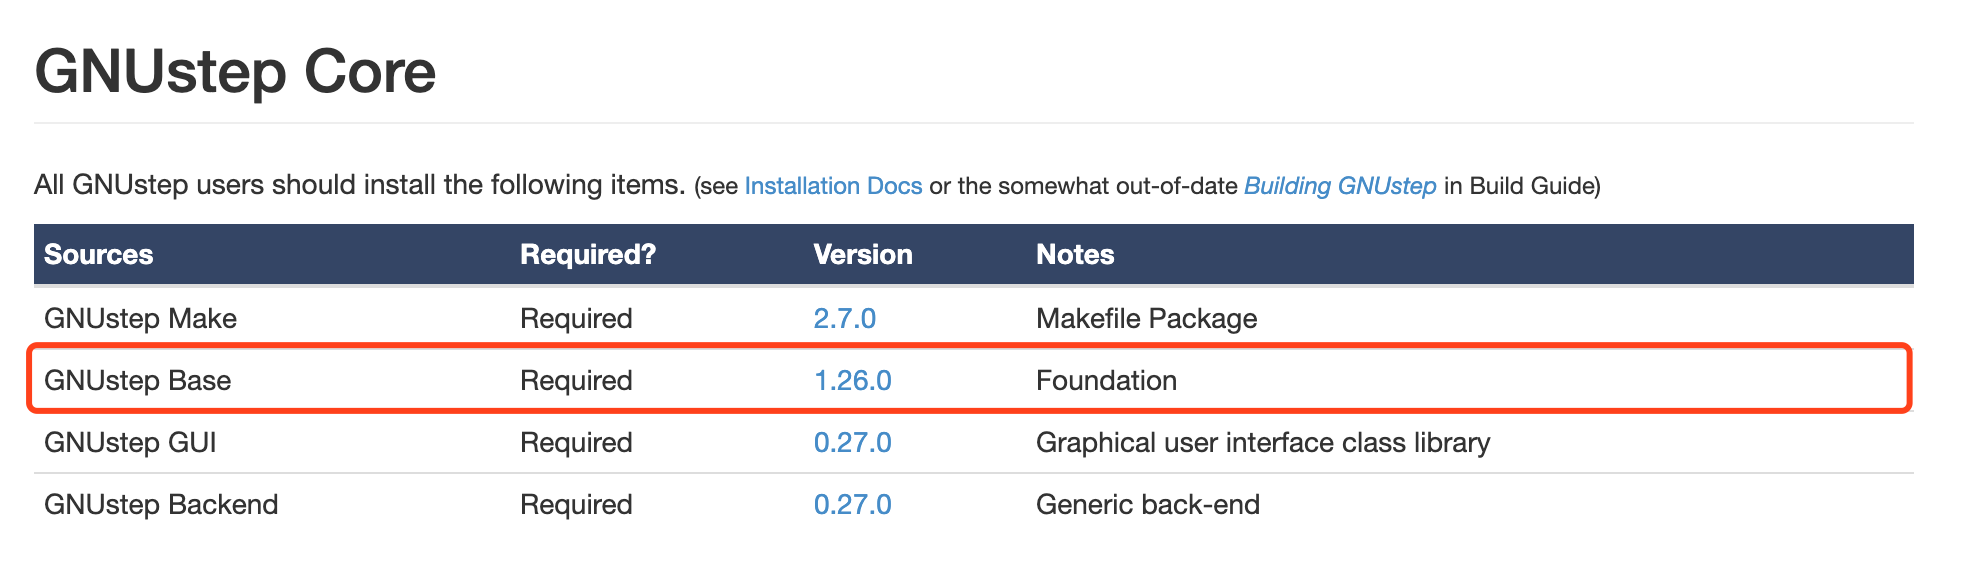Viewport: 1970px width, 562px height.
Task: Open GNUstep GUI version 0.27.0 link
Action: tap(852, 442)
